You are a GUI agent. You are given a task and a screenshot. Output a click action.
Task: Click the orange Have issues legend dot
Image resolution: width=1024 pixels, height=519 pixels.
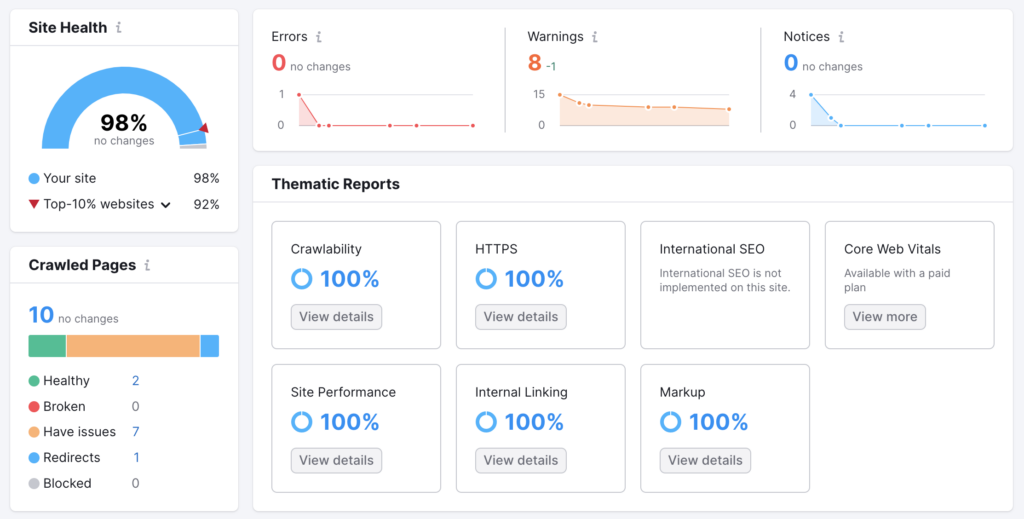pos(34,432)
